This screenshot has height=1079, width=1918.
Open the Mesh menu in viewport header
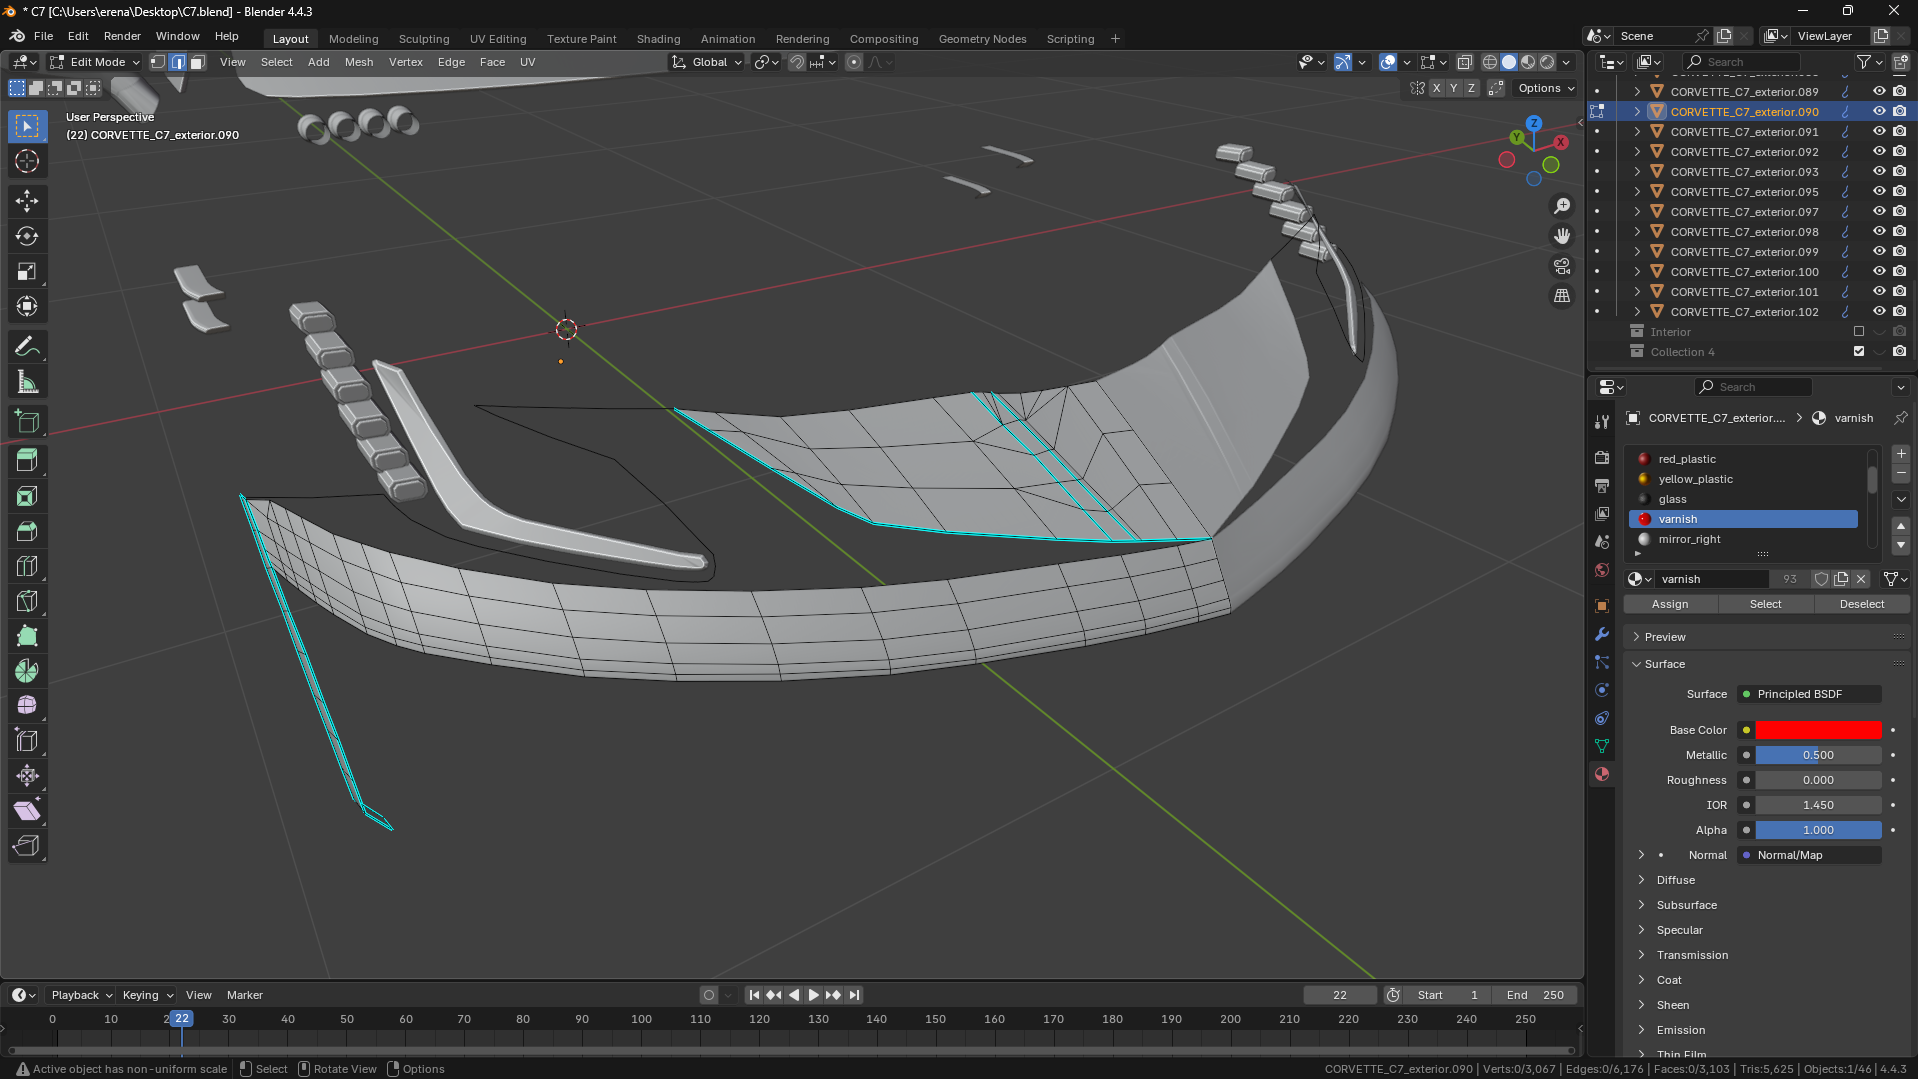[359, 62]
